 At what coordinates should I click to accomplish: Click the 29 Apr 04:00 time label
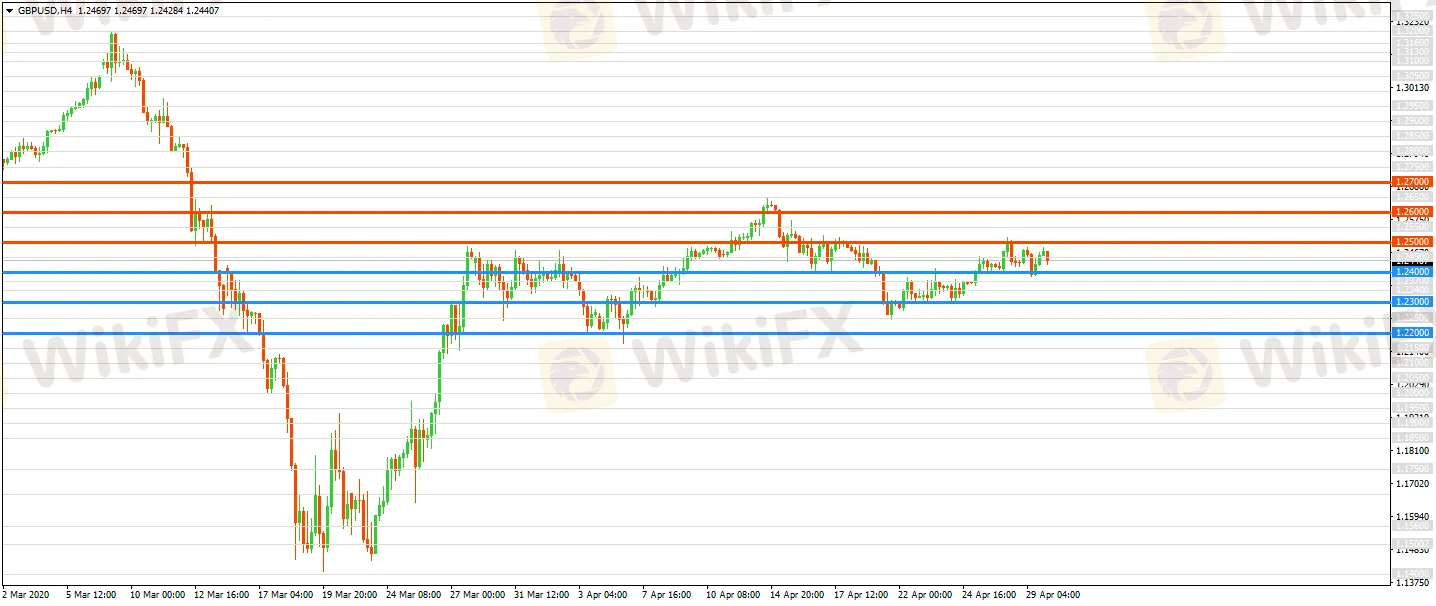pos(1053,595)
